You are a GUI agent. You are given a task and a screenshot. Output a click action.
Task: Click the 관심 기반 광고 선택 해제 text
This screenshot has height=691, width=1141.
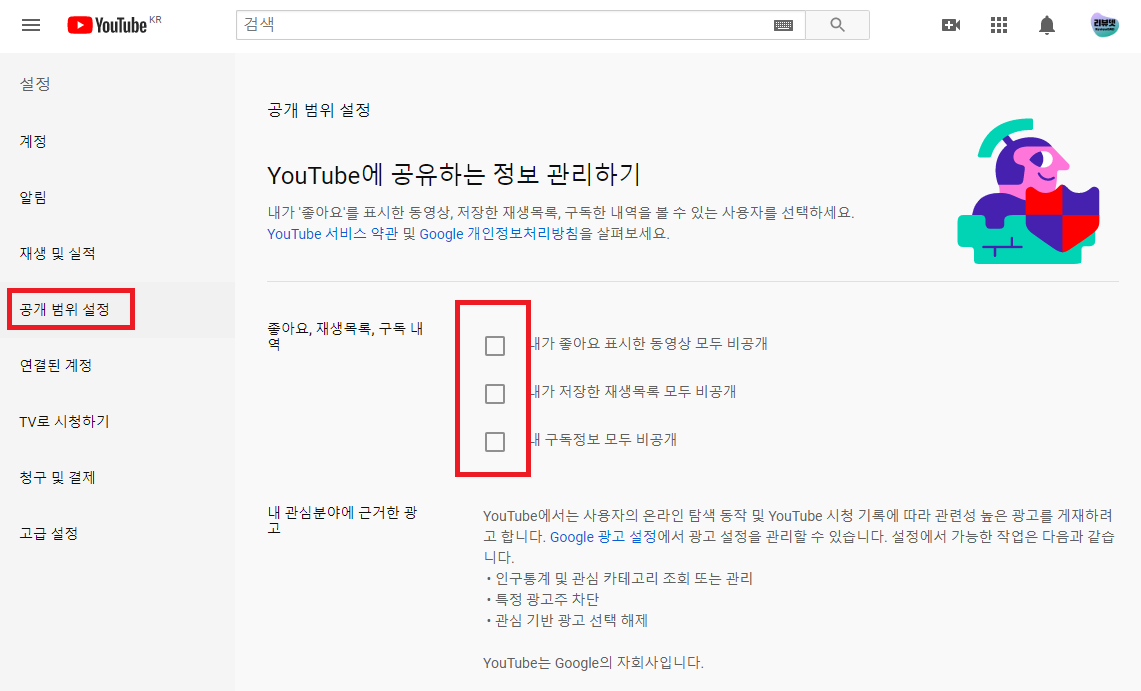[571, 620]
